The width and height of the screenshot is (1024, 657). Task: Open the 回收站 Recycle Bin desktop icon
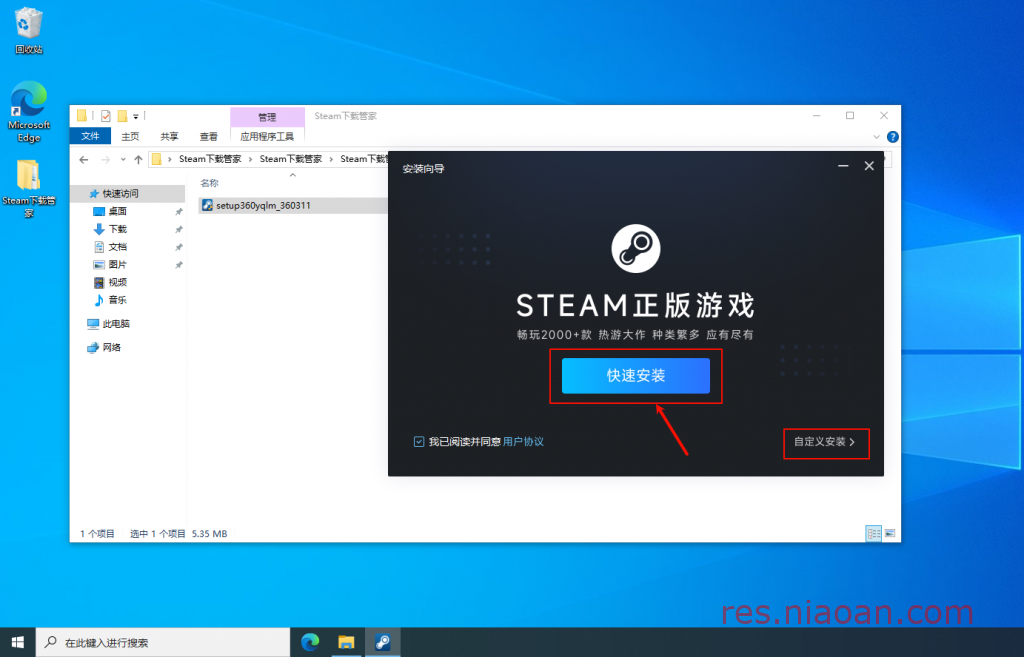tap(28, 31)
